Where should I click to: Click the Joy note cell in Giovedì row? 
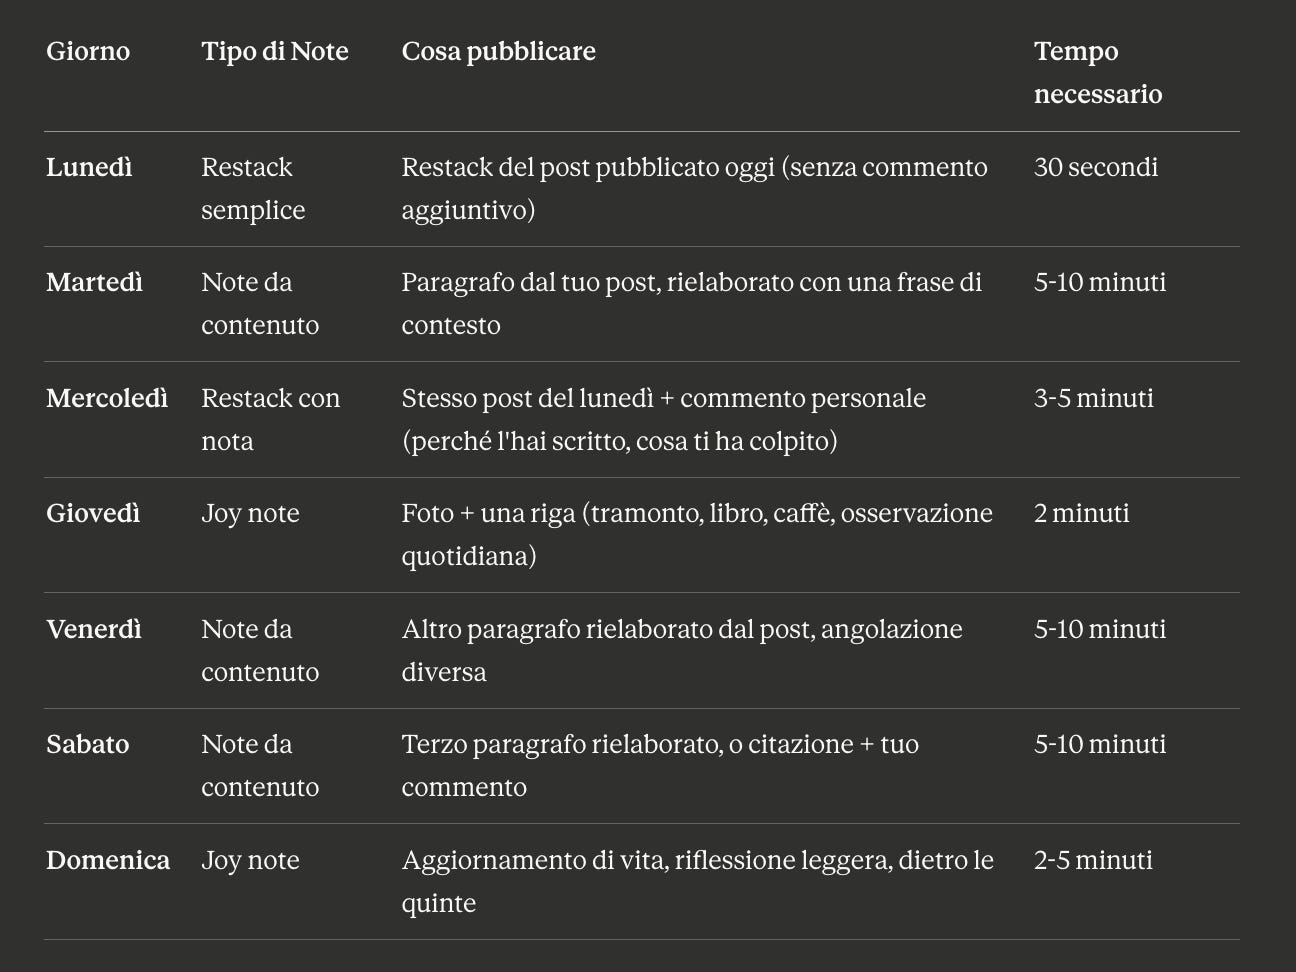[x=250, y=513]
